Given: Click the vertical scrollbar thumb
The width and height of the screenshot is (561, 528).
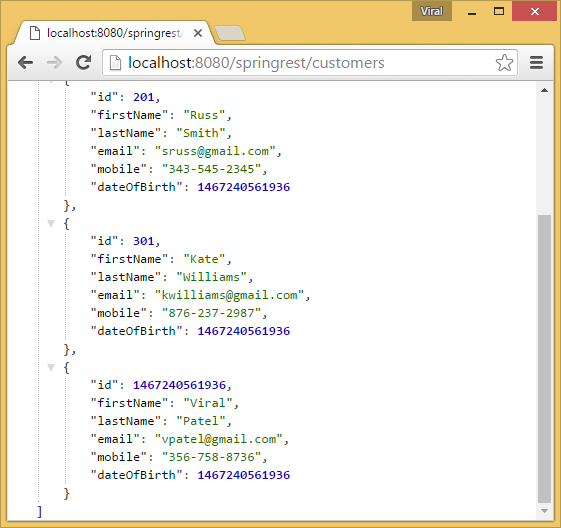Looking at the screenshot, I should (x=544, y=359).
